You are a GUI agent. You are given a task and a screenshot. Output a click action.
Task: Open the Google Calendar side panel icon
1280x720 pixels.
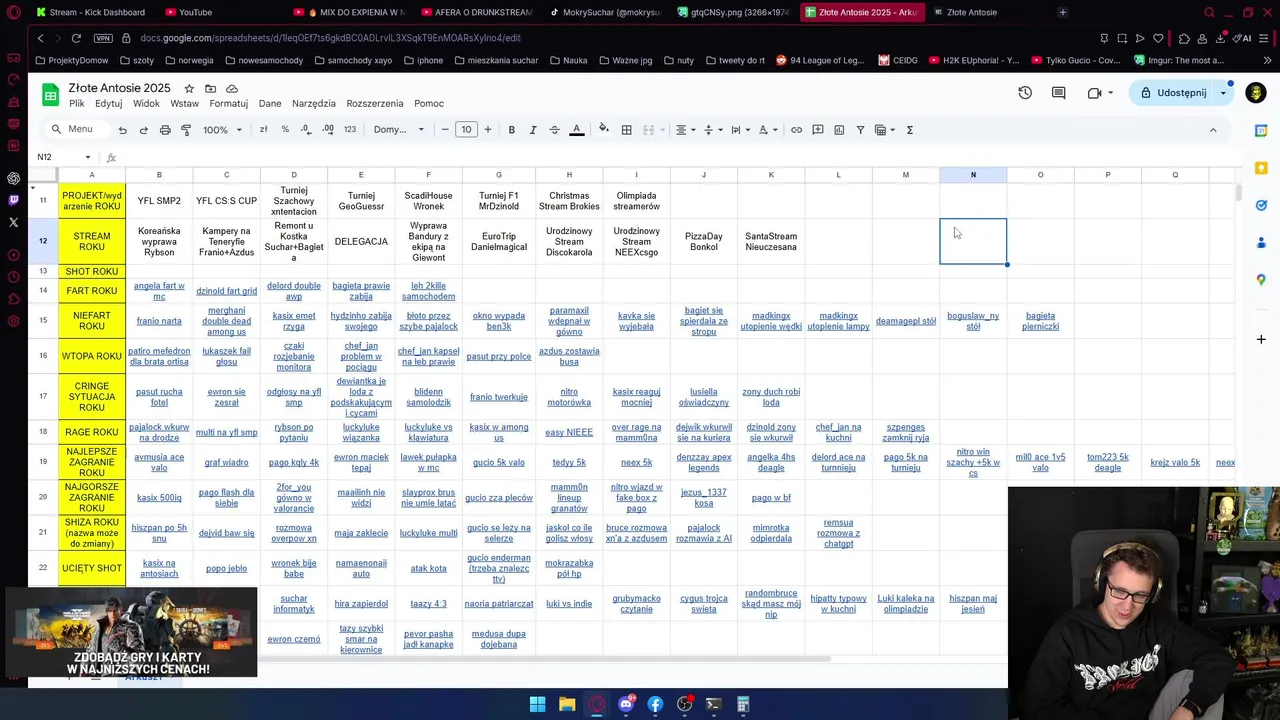(1261, 130)
